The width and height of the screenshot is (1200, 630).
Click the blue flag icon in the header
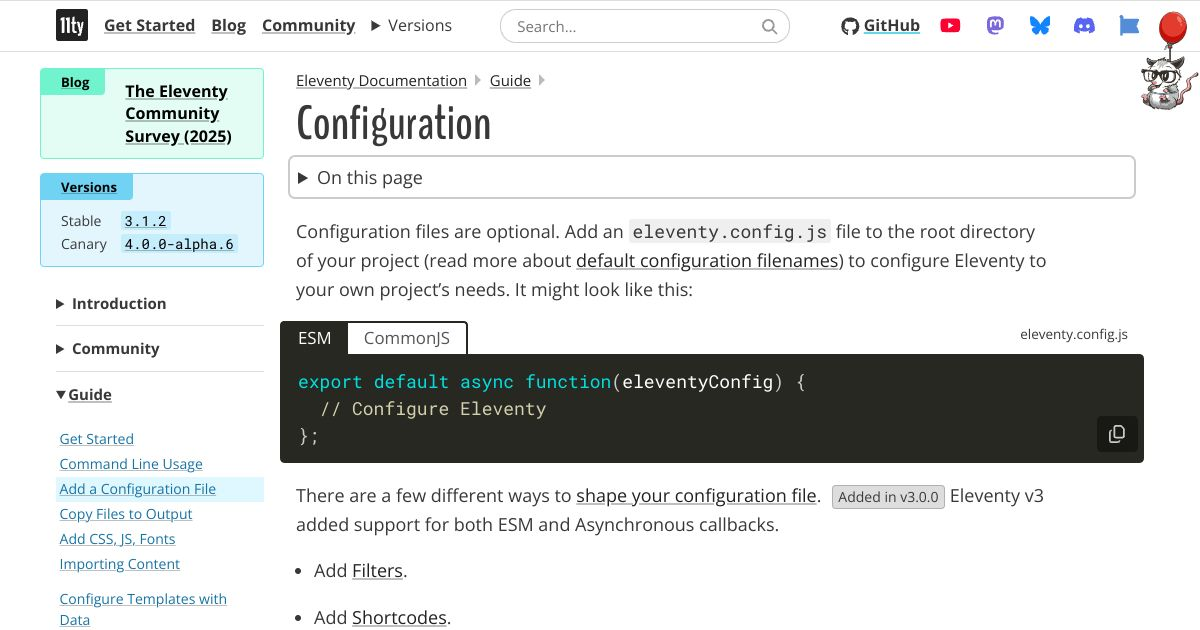[x=1128, y=25]
